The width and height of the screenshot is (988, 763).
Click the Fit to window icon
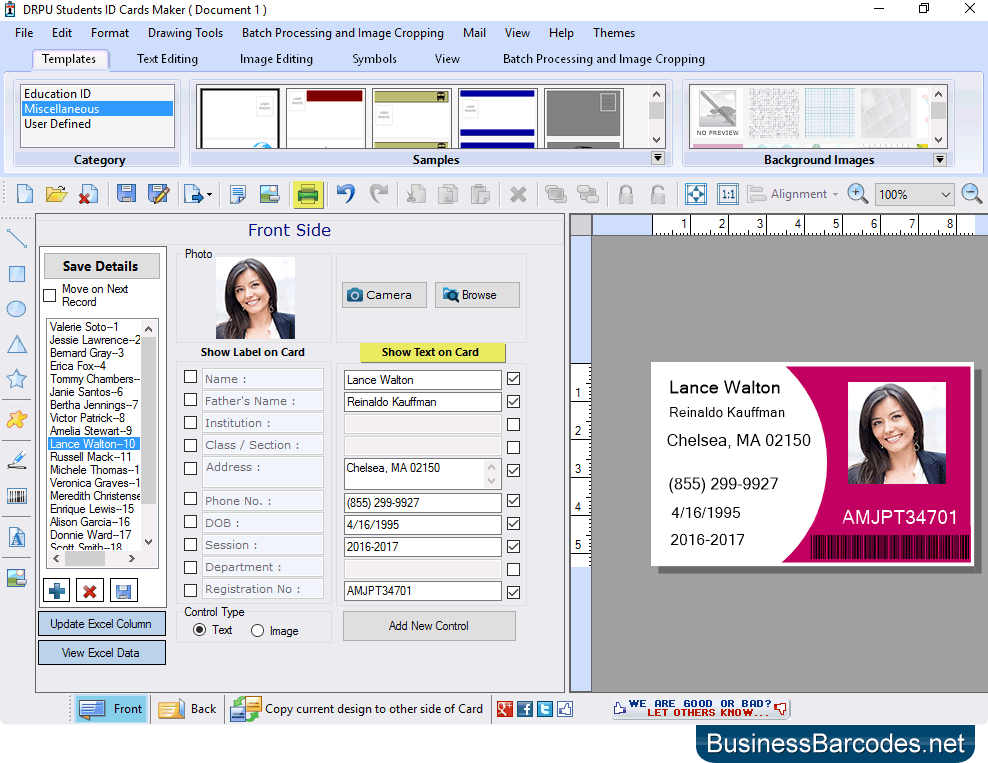point(696,194)
